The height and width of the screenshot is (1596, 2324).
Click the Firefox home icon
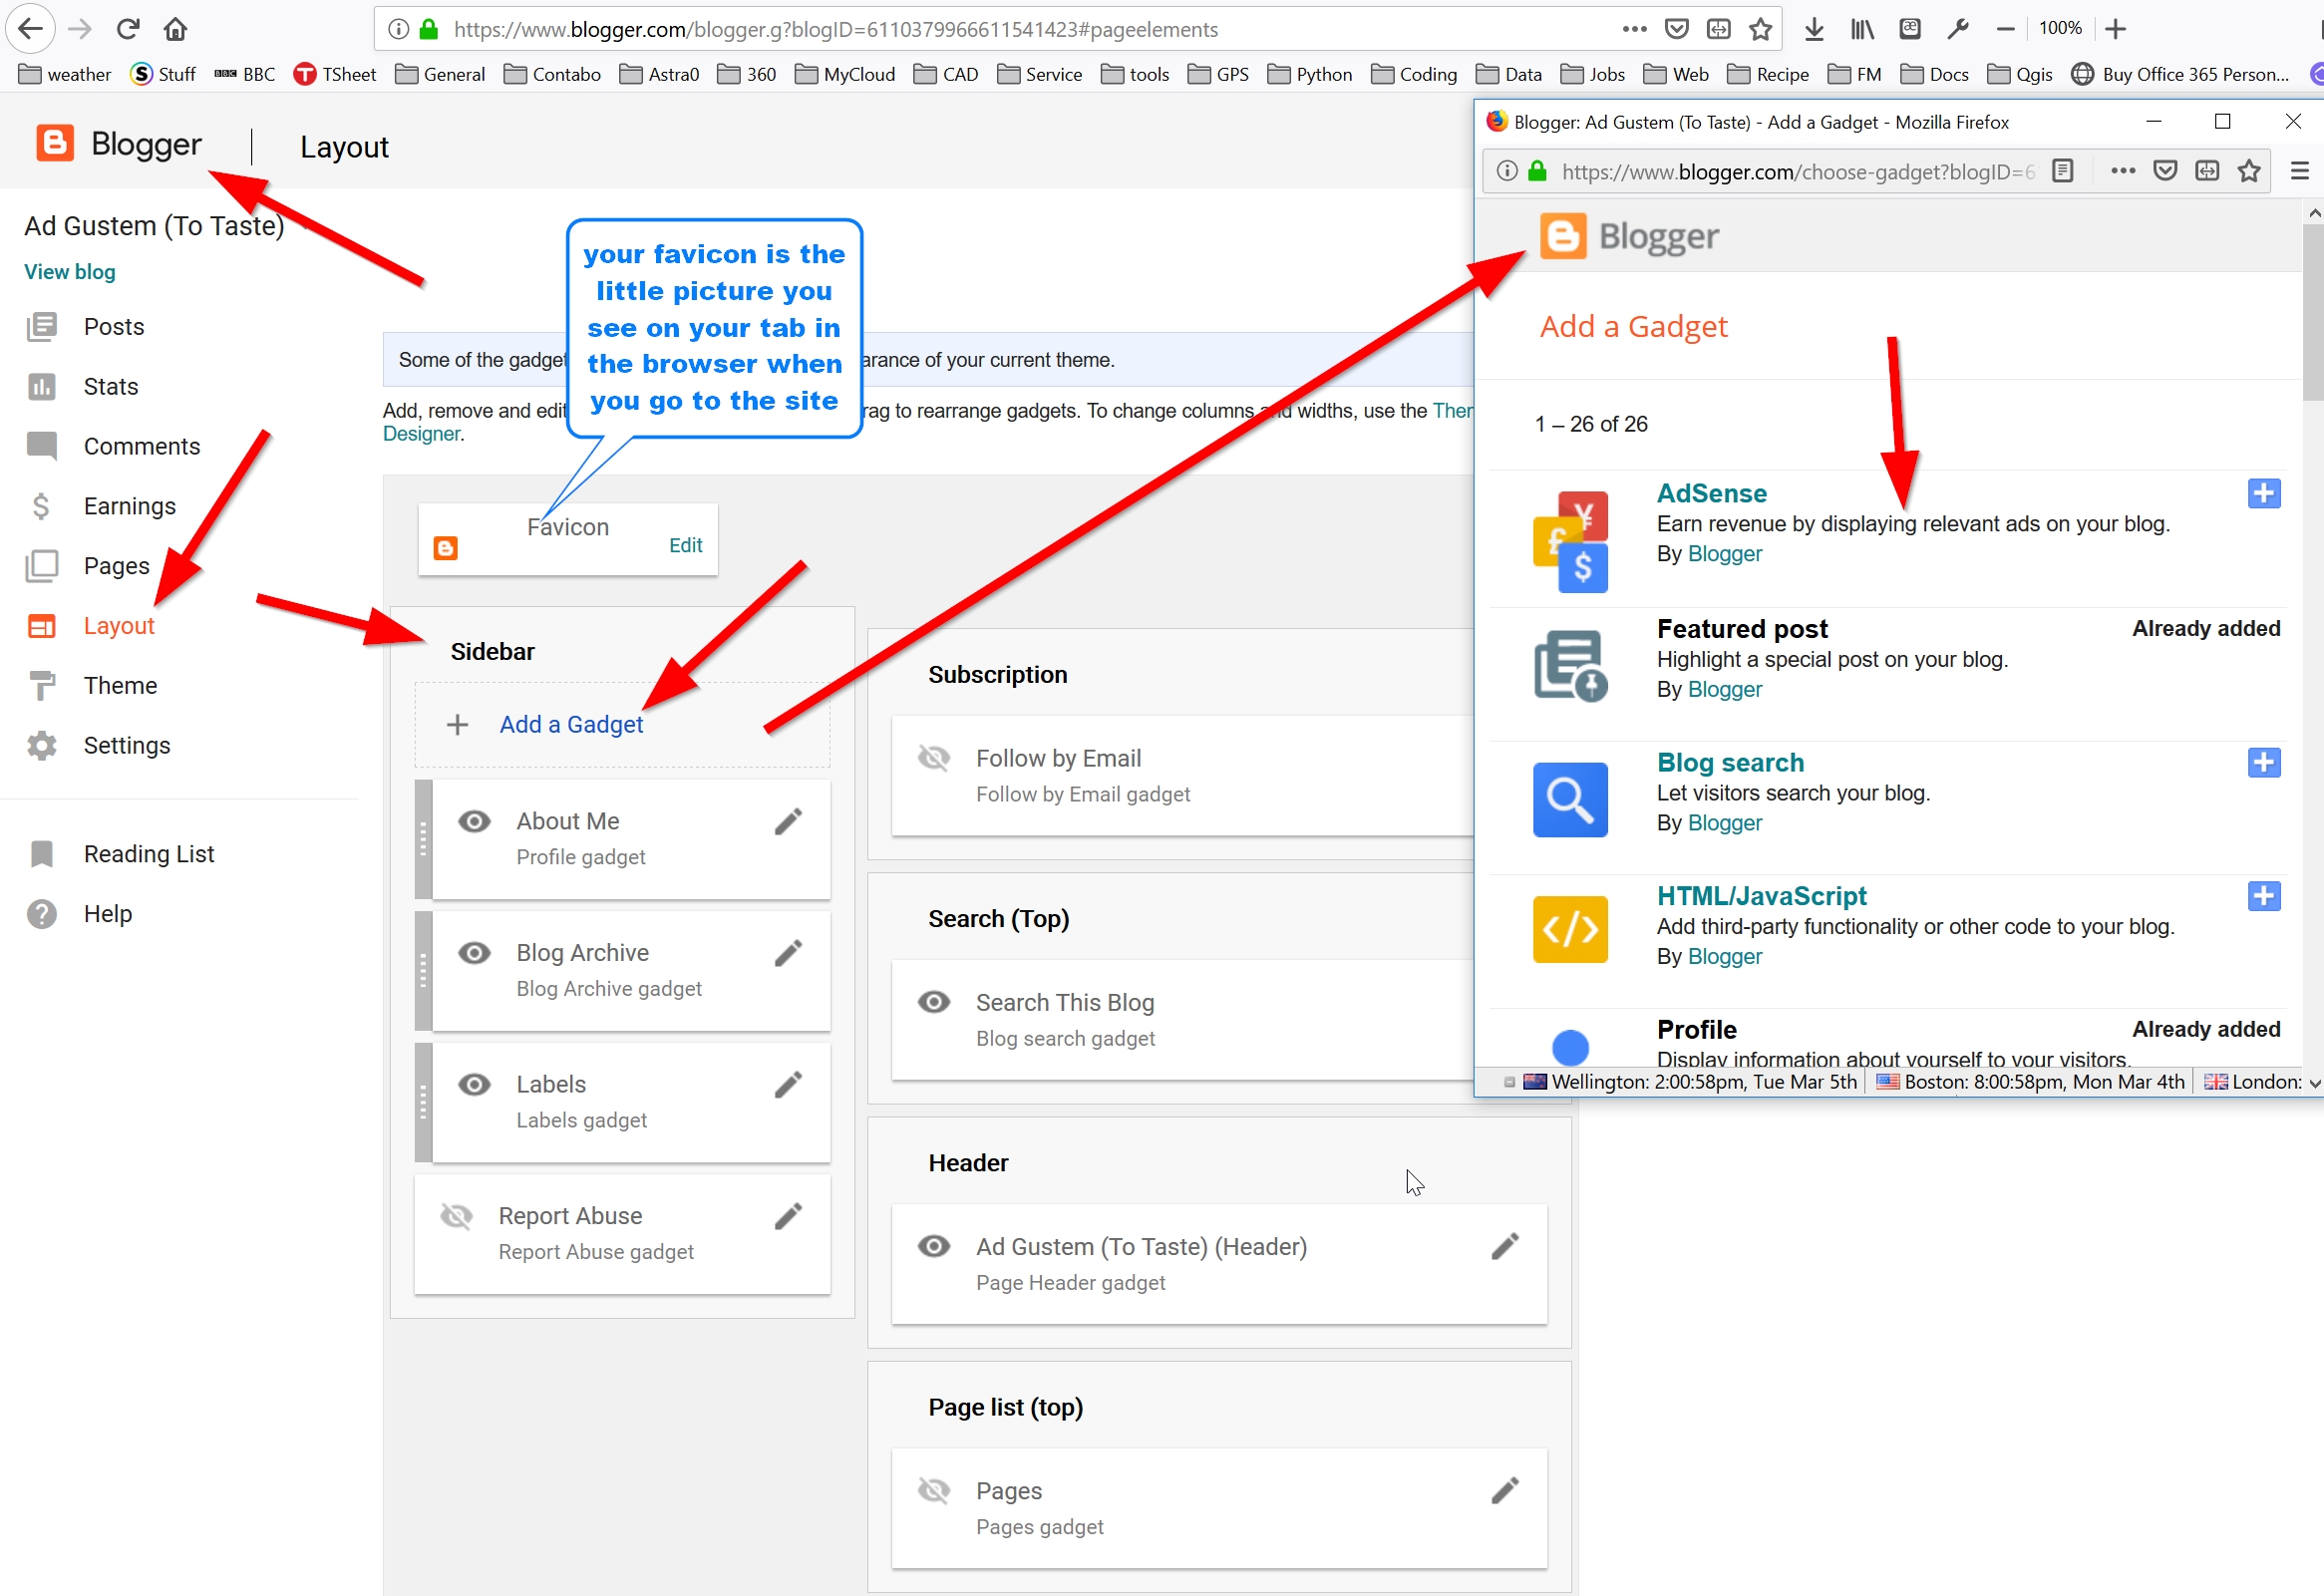tap(175, 29)
